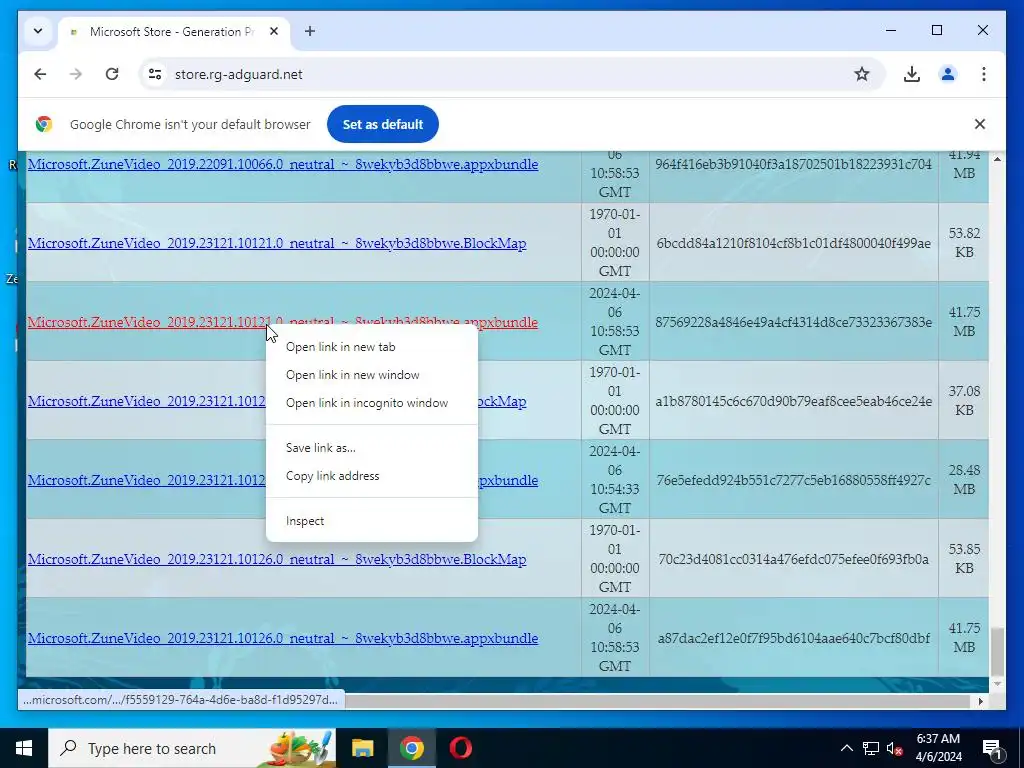Open a new browser tab

tap(310, 31)
